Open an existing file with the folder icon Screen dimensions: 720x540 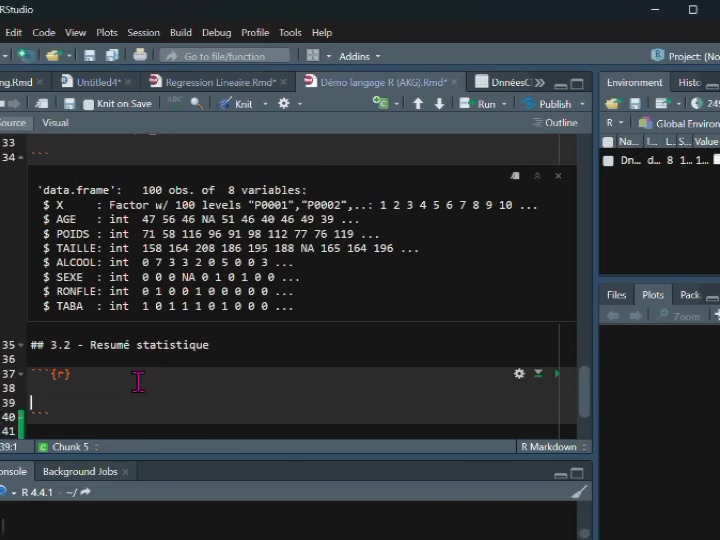54,56
